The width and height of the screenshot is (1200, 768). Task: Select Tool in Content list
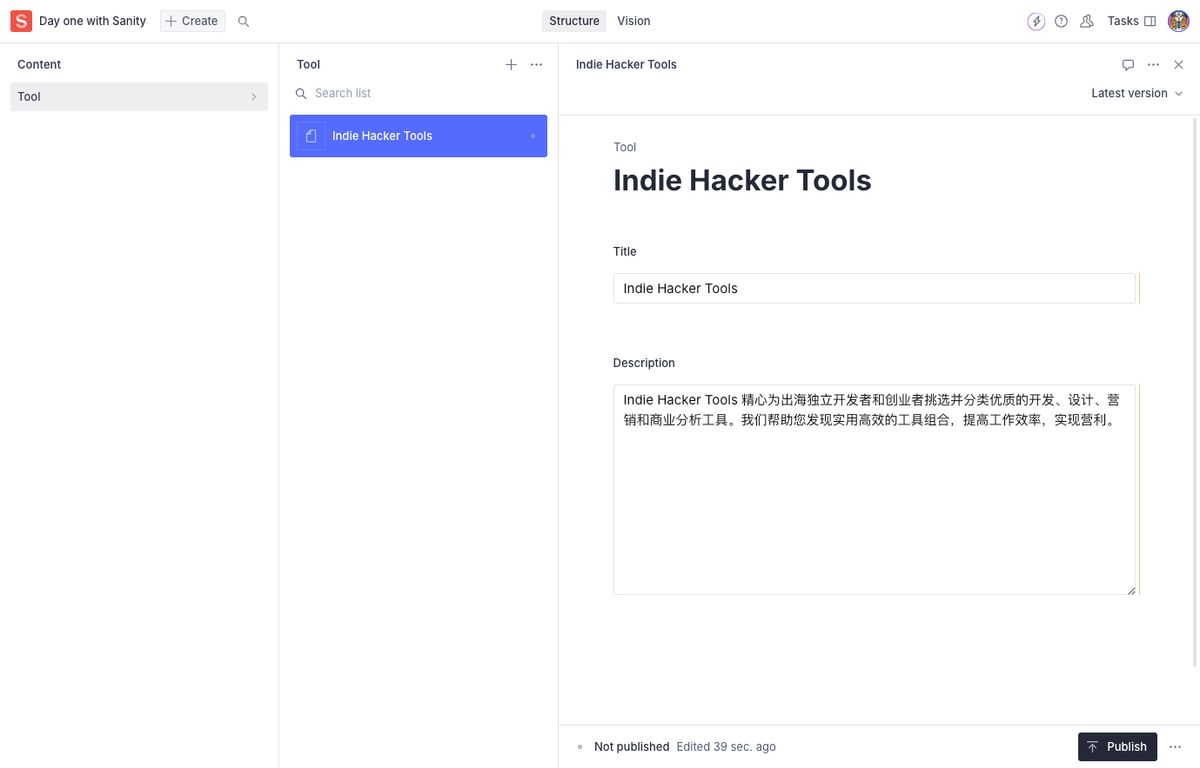pyautogui.click(x=139, y=97)
